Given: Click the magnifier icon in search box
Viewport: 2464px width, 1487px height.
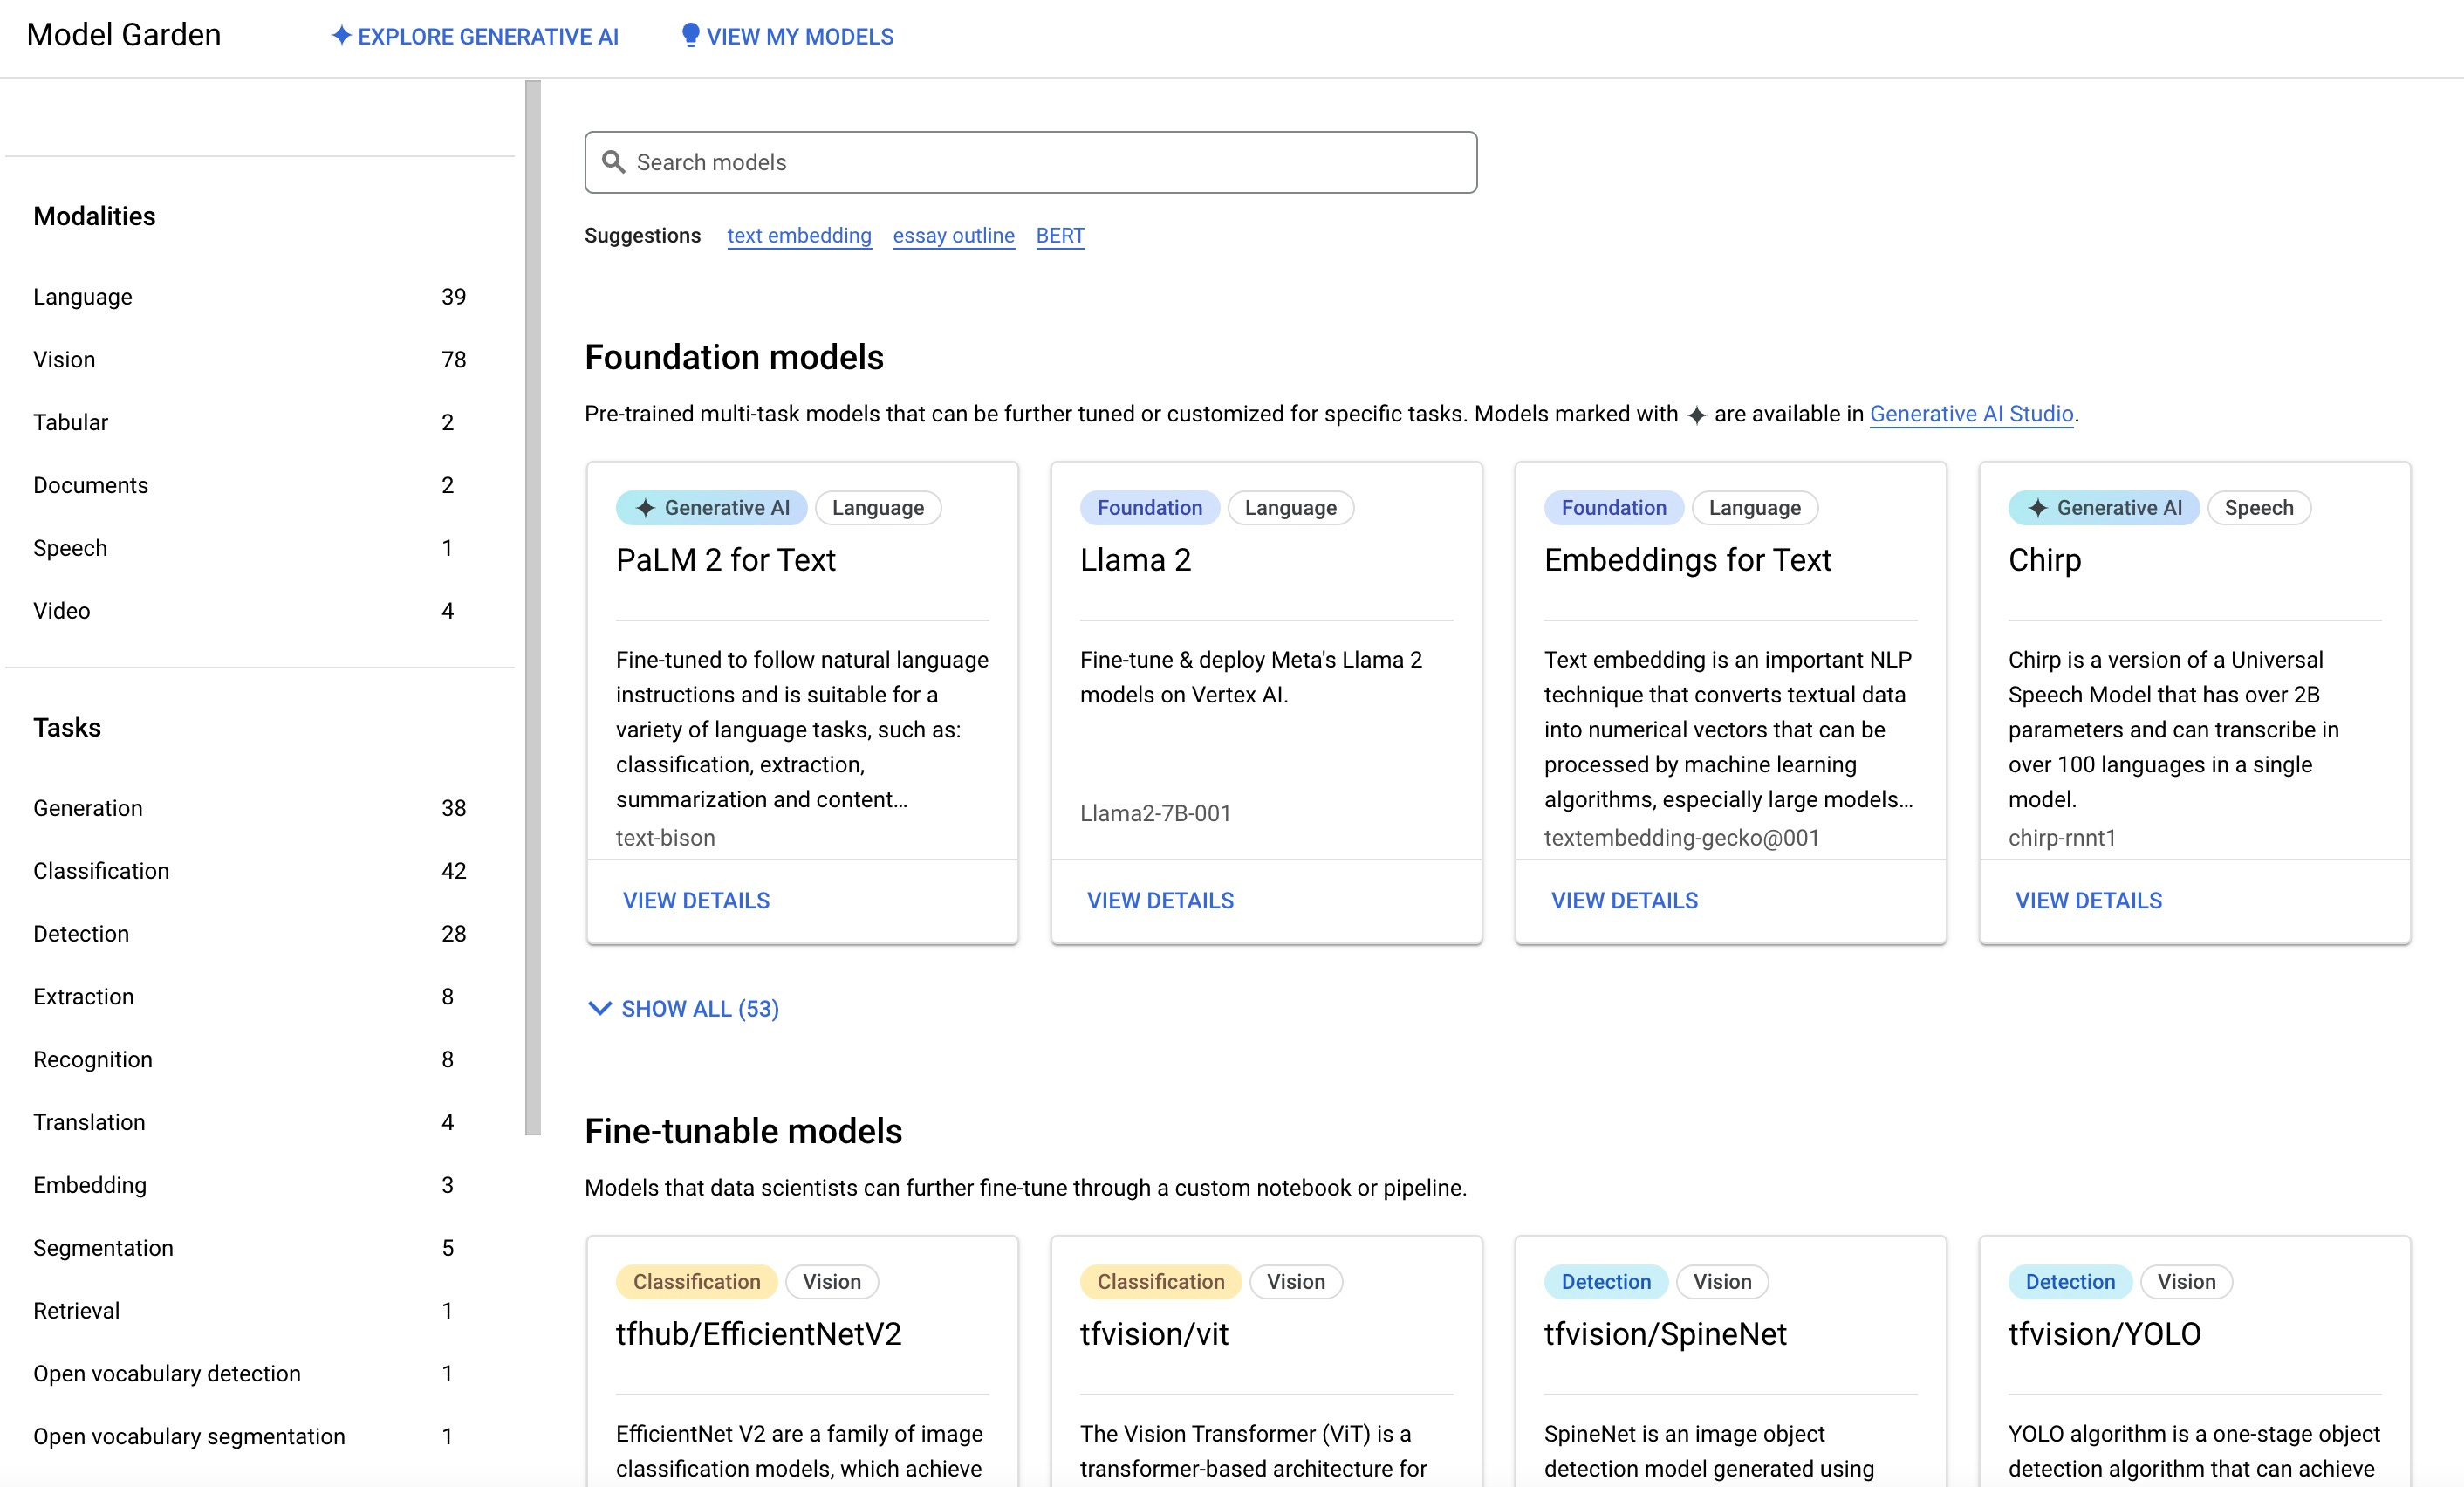Looking at the screenshot, I should pyautogui.click(x=613, y=162).
